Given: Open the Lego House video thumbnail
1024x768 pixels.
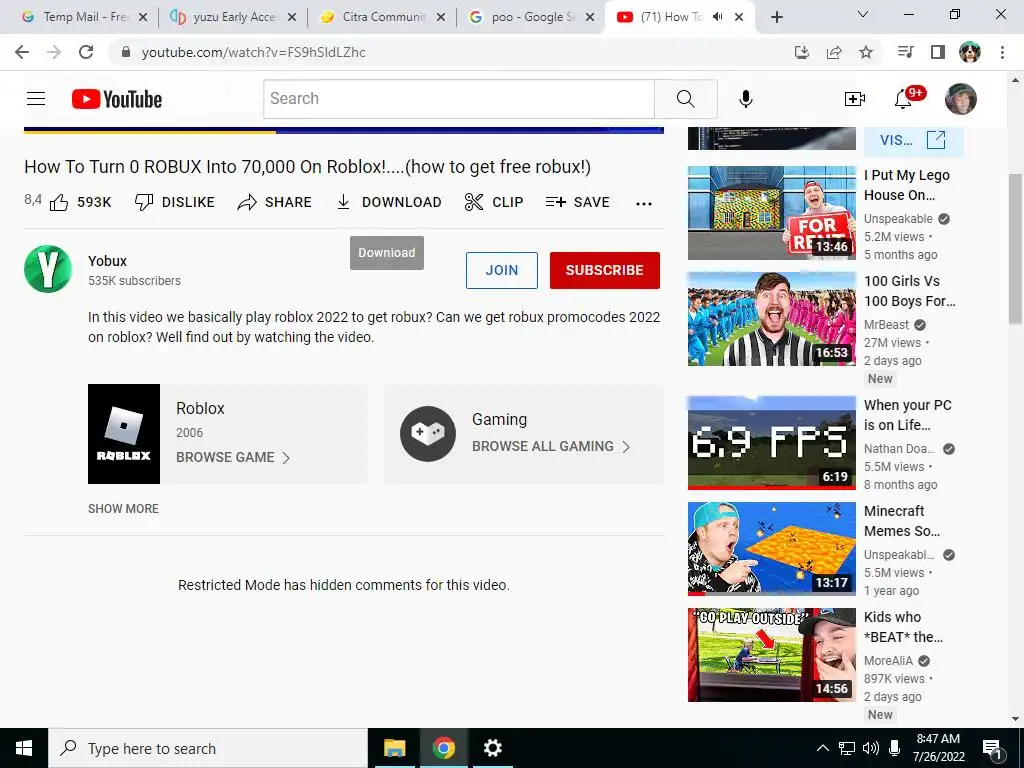Looking at the screenshot, I should [x=772, y=213].
